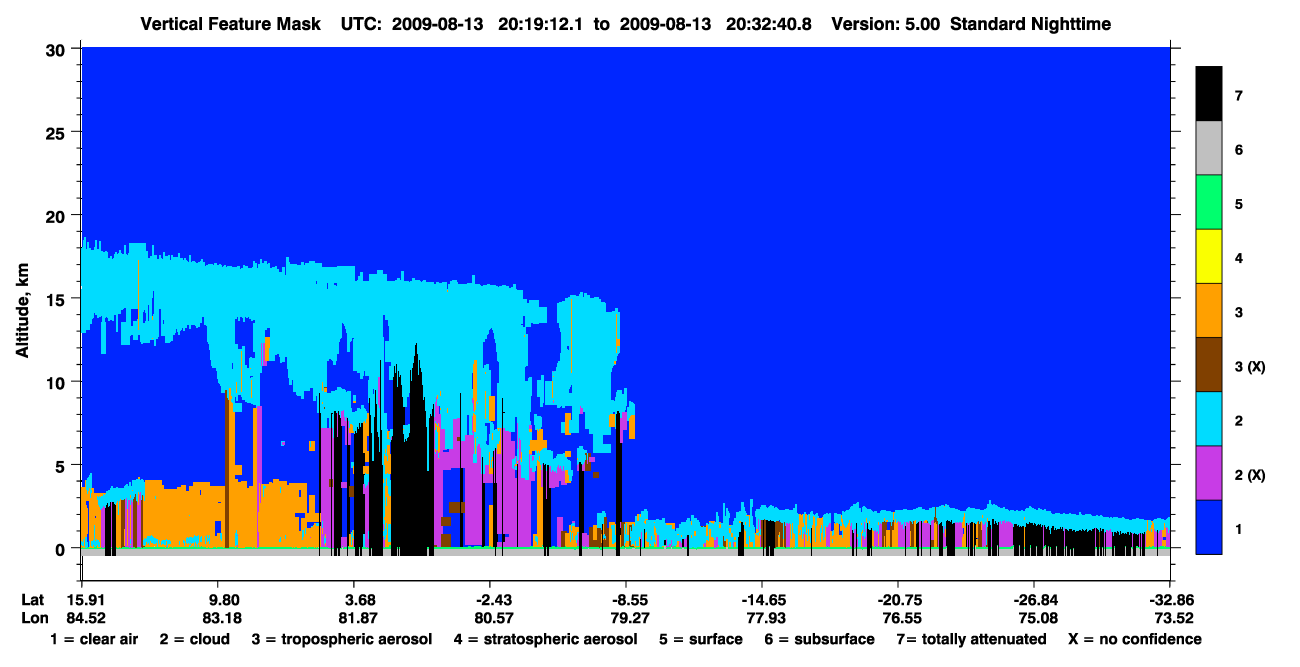Click the y-axis tick label 25
This screenshot has height=667, width=1300.
click(58, 132)
